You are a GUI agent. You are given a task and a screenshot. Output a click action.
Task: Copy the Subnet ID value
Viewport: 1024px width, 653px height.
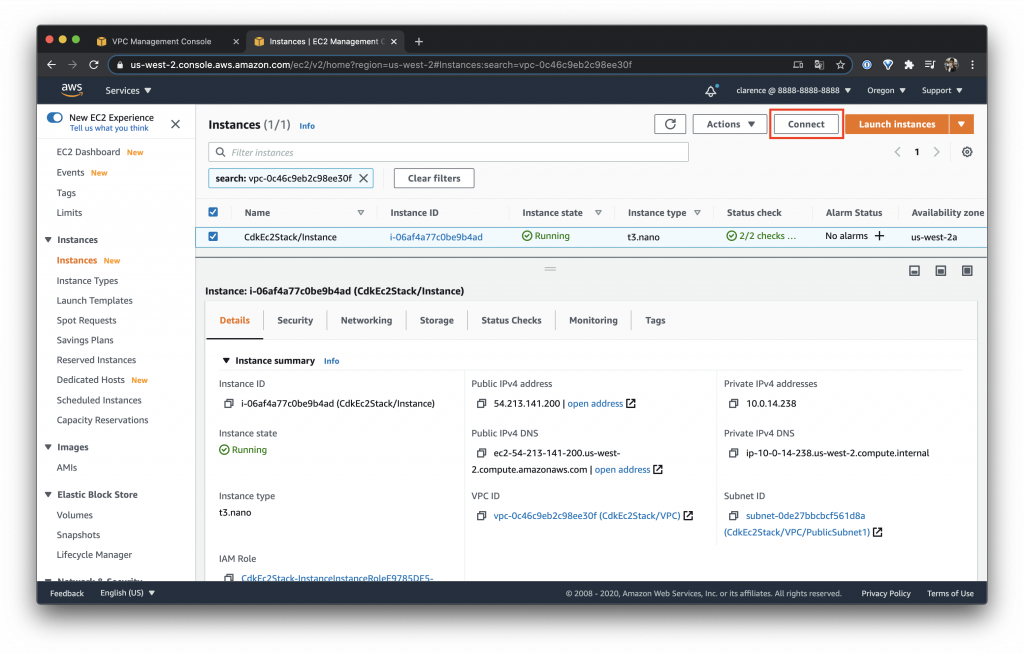(x=733, y=515)
